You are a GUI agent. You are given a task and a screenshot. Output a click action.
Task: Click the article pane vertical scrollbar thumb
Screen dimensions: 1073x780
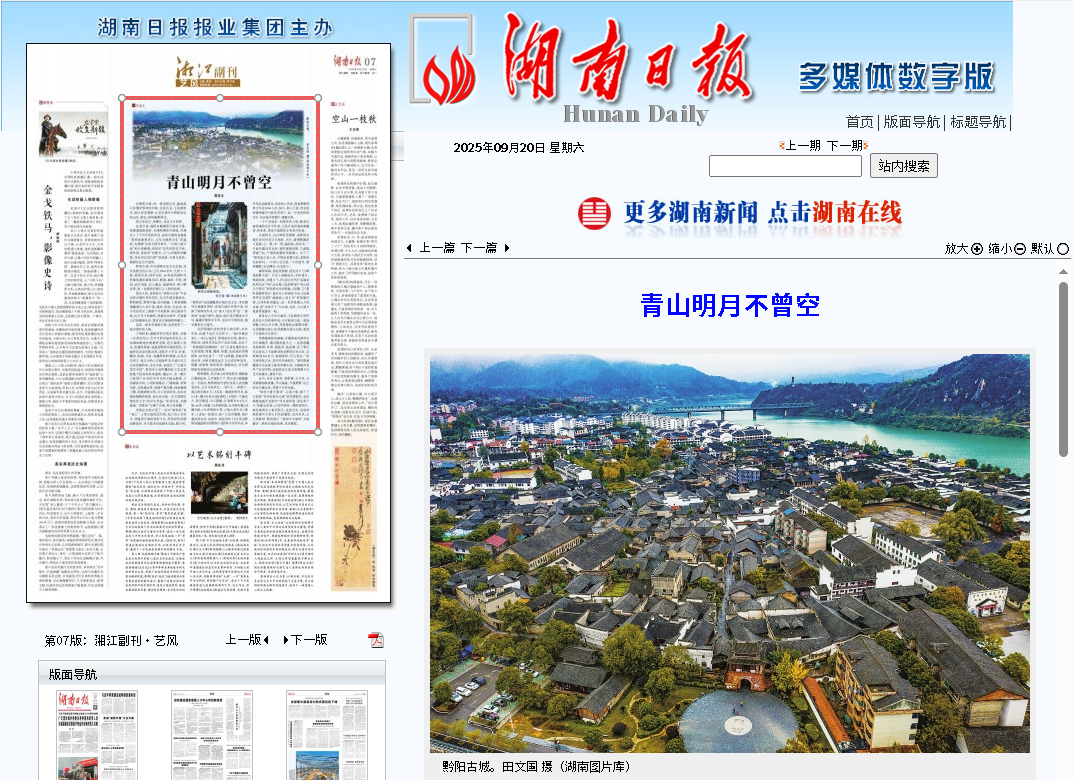[x=1063, y=369]
